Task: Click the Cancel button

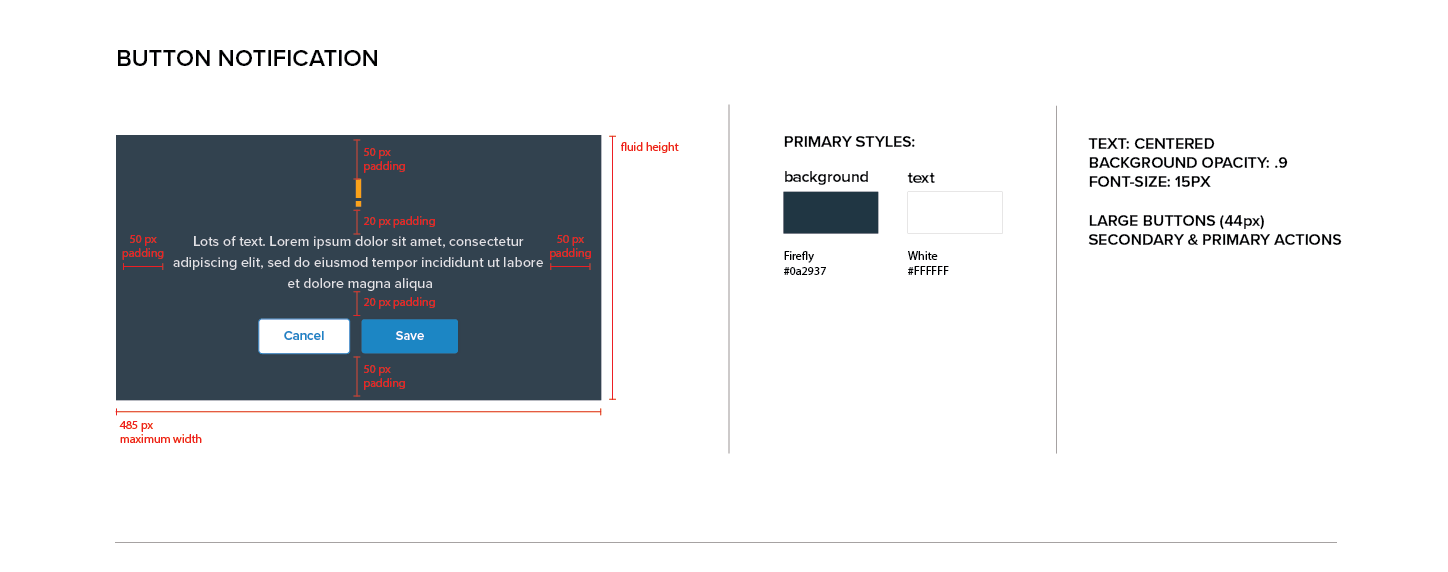Action: tap(304, 336)
